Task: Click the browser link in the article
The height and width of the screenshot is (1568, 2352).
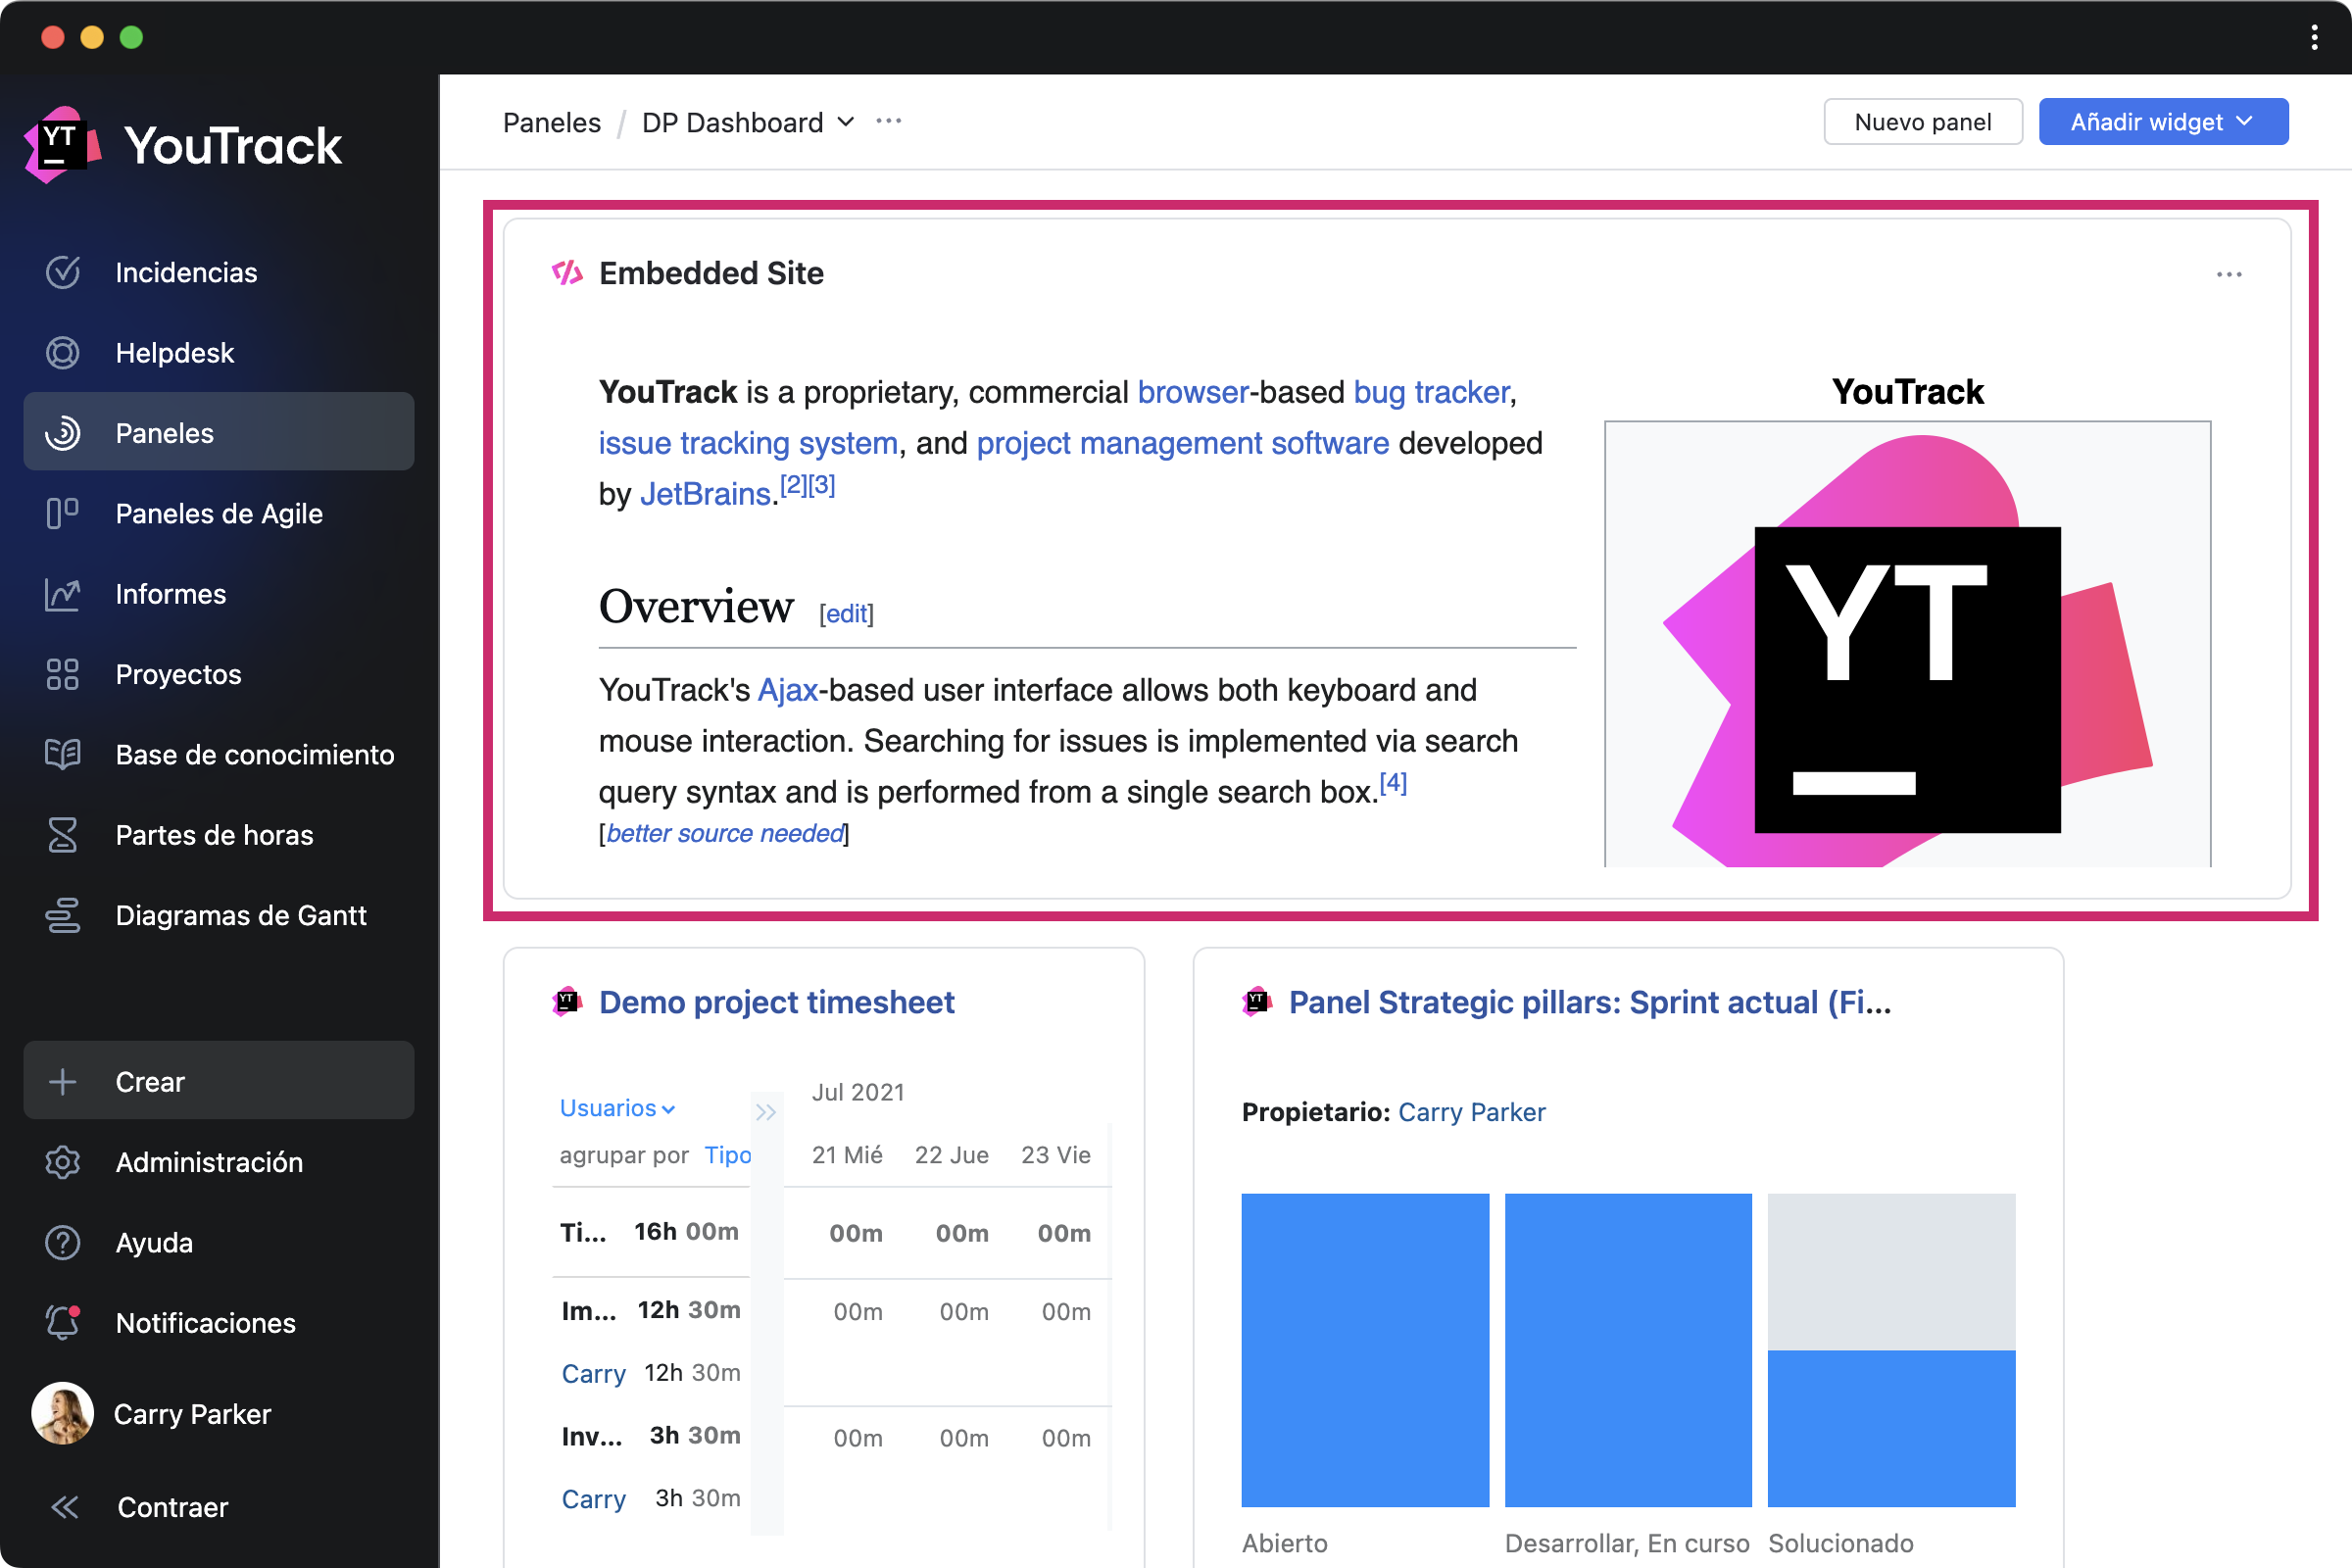Action: click(1193, 392)
